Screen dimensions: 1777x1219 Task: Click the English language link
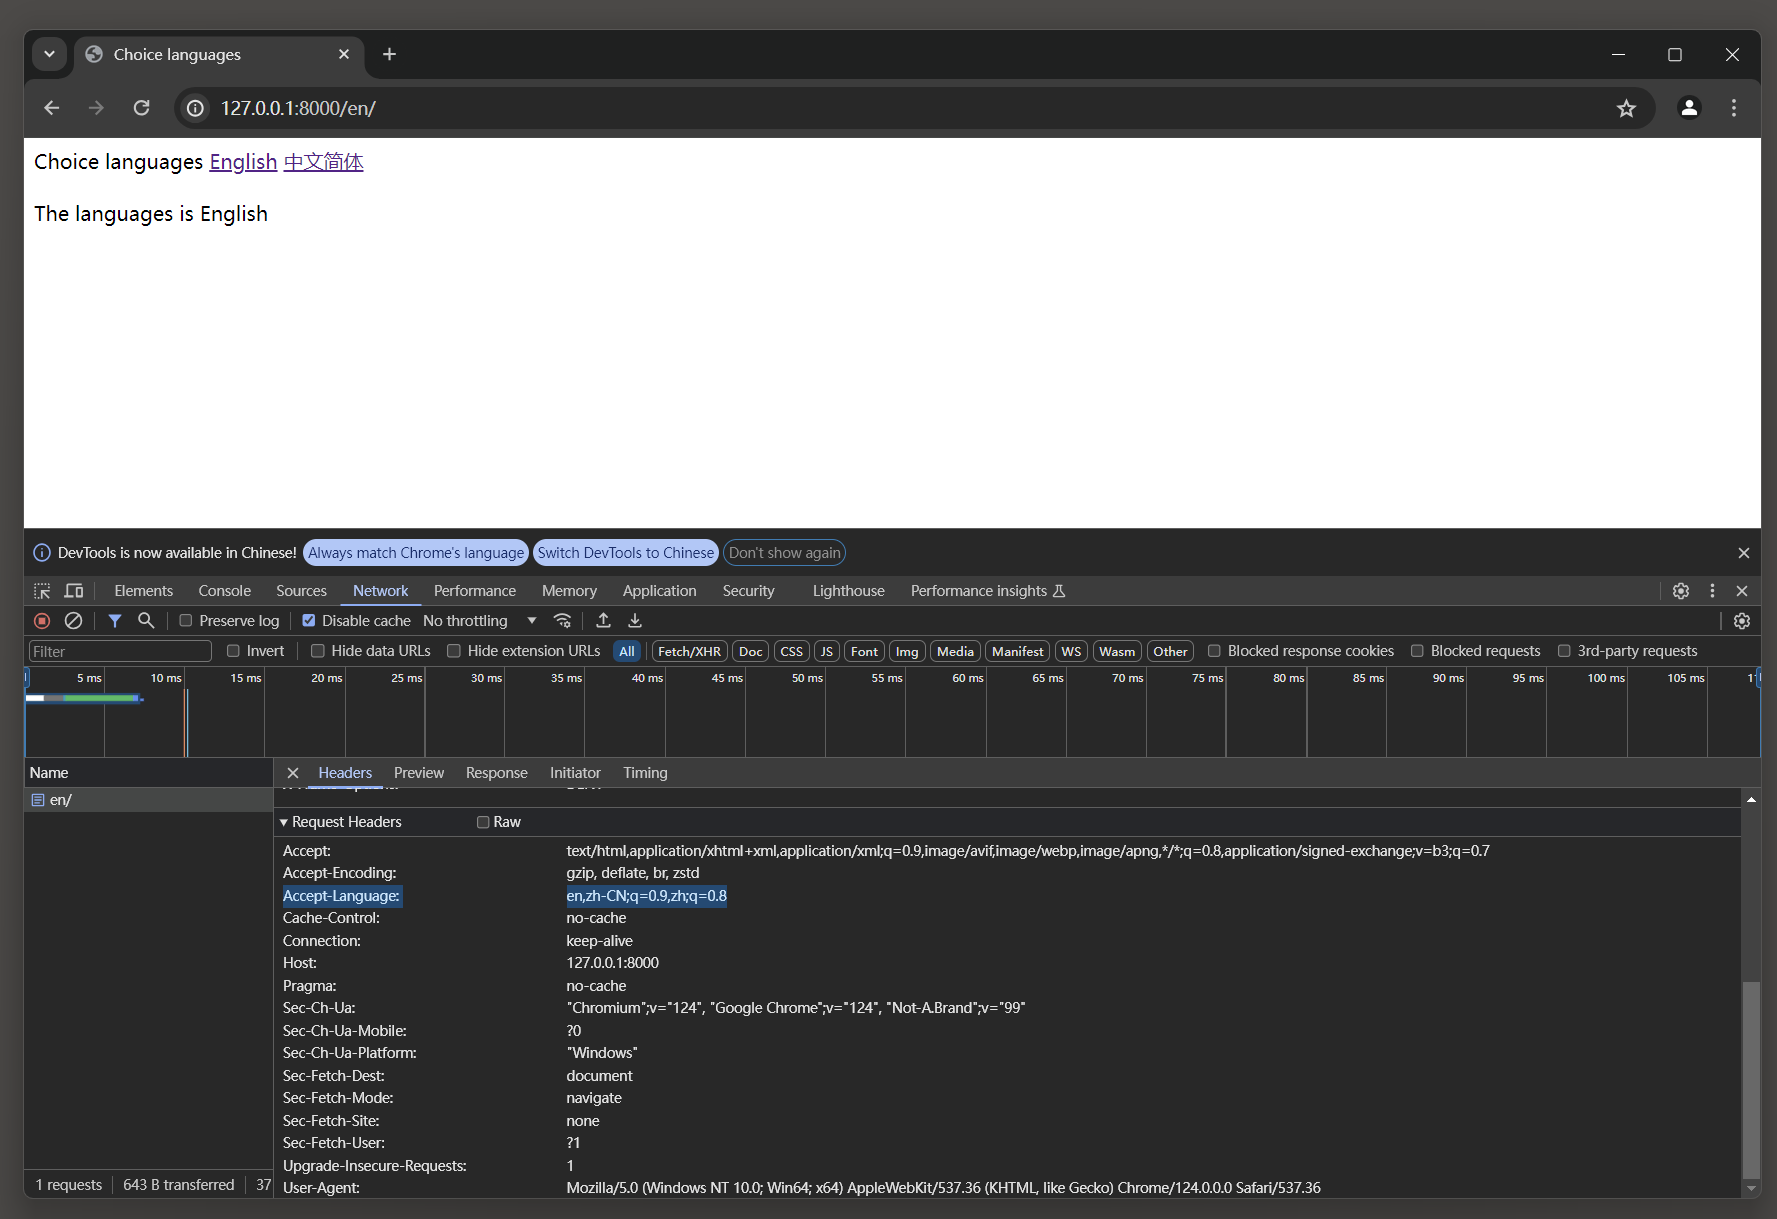(243, 162)
